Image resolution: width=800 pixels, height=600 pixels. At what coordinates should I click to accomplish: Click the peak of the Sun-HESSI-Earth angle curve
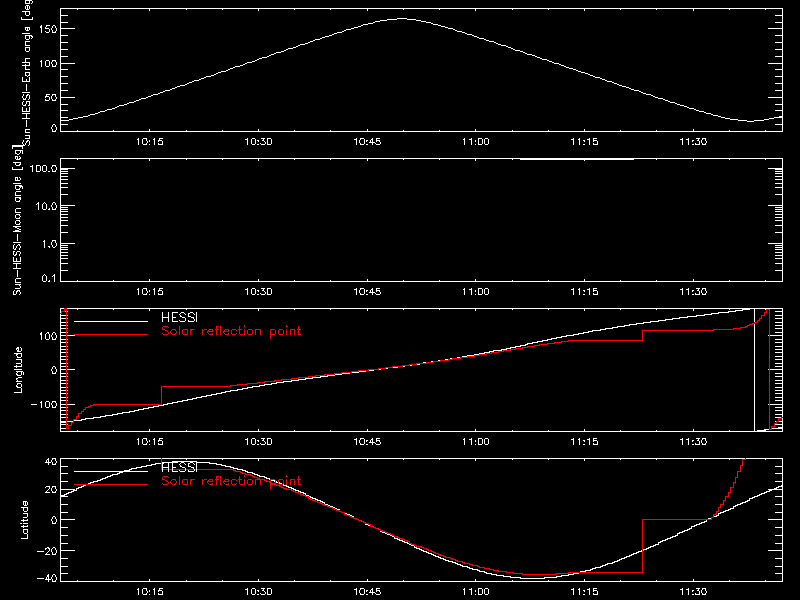coord(402,19)
